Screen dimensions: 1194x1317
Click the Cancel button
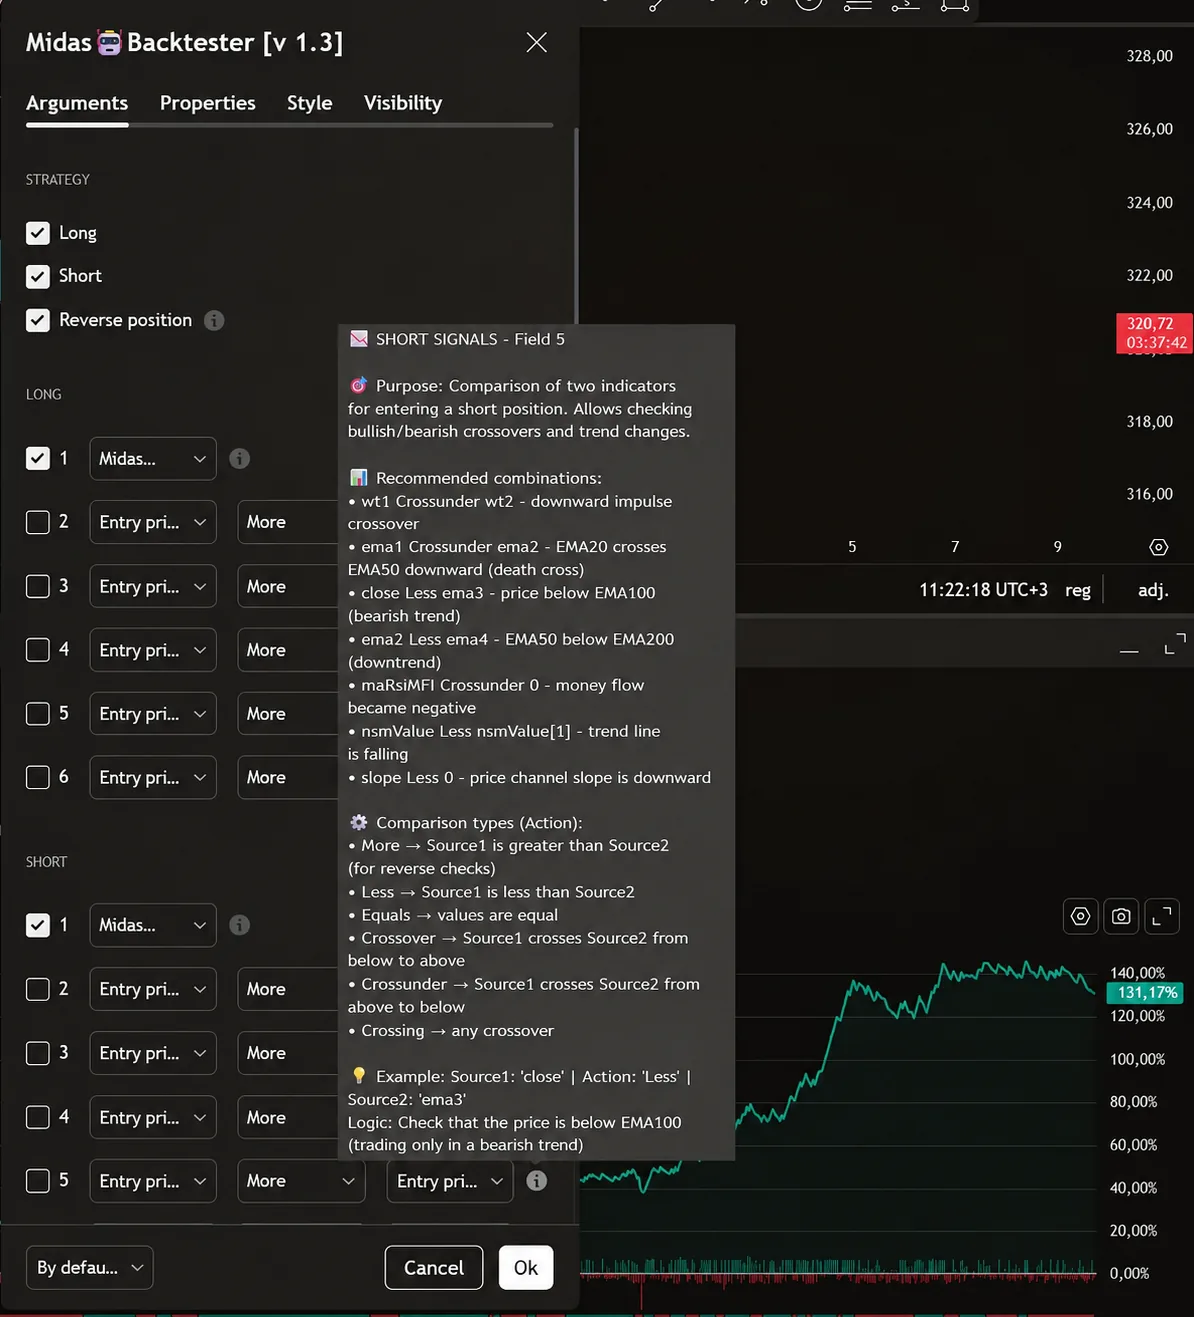click(x=434, y=1268)
